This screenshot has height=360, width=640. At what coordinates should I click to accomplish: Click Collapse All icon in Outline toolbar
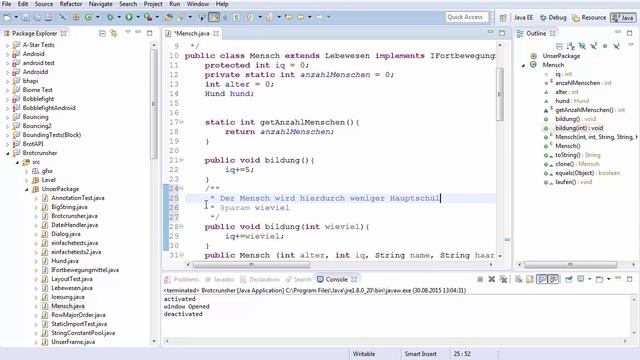tap(559, 46)
